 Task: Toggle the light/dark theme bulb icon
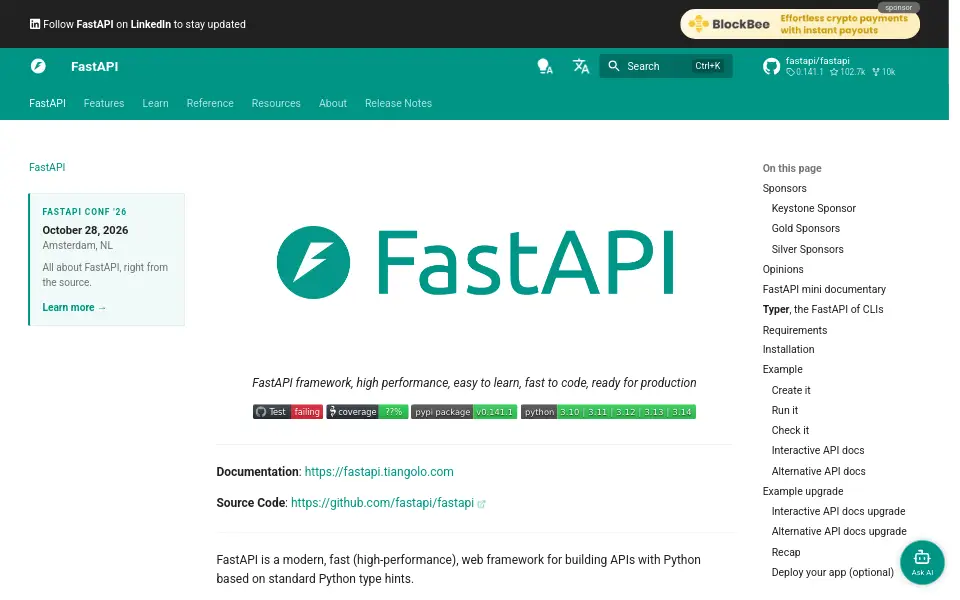coord(545,66)
